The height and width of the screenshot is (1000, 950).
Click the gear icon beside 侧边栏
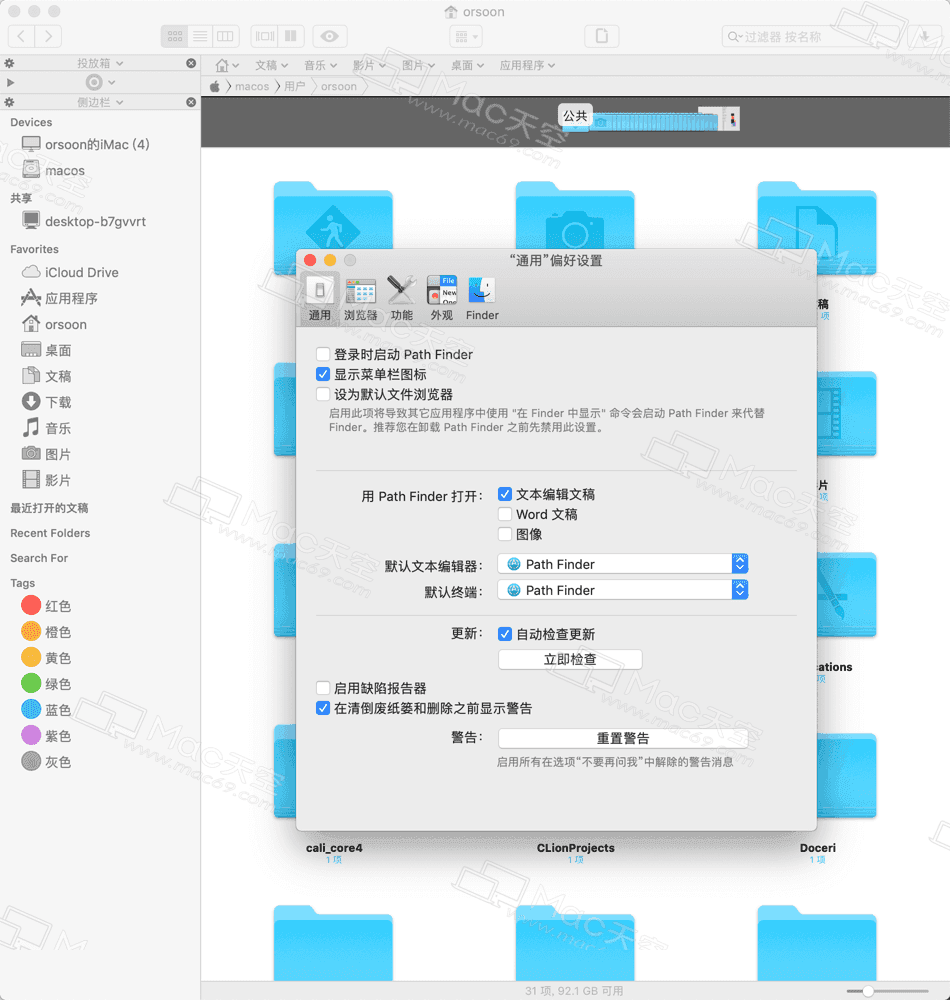coord(9,102)
